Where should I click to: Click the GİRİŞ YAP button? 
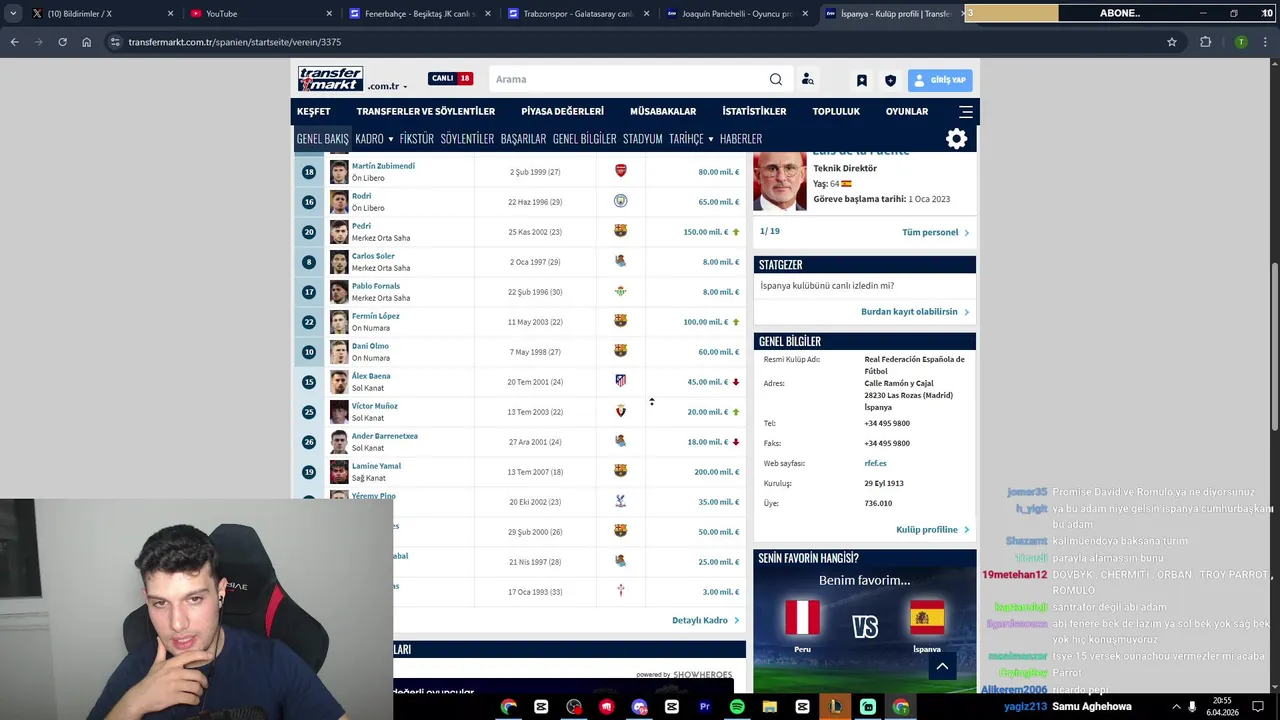940,80
